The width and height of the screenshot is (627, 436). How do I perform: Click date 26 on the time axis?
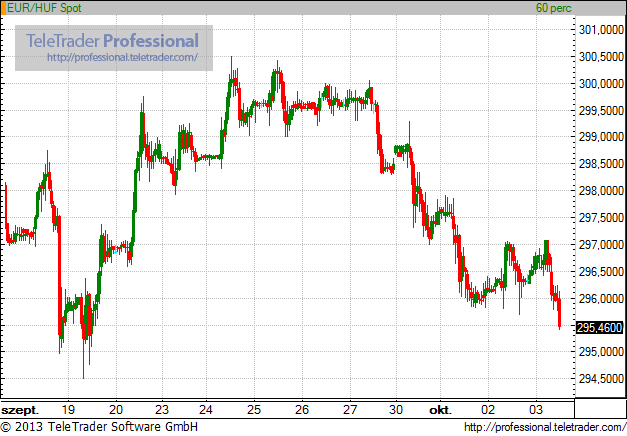point(302,410)
